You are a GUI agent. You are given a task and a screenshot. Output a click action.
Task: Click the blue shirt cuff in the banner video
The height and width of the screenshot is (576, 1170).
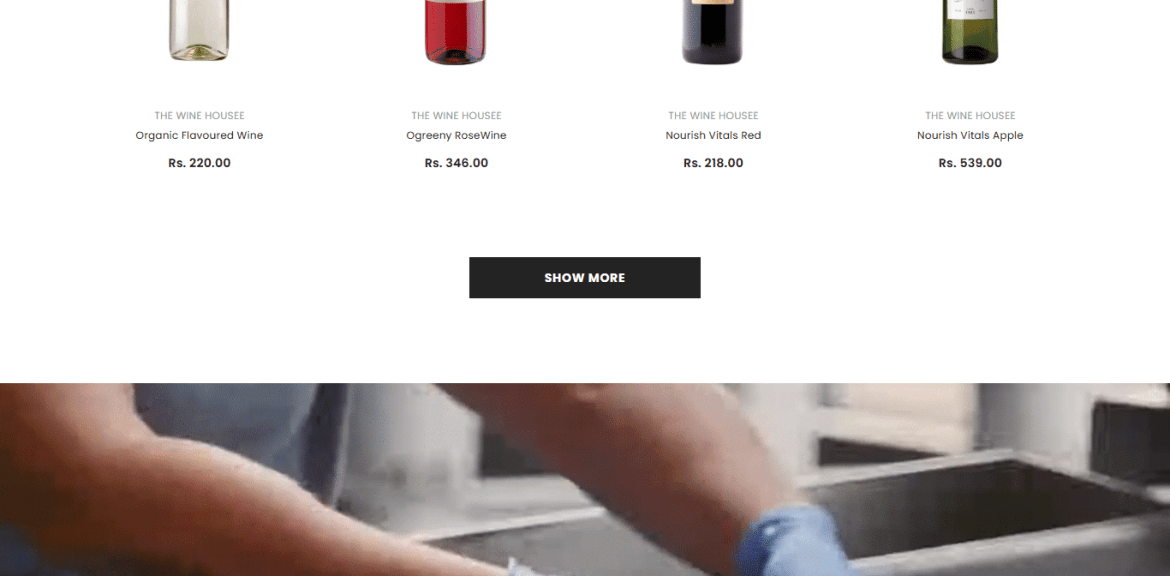tap(791, 543)
